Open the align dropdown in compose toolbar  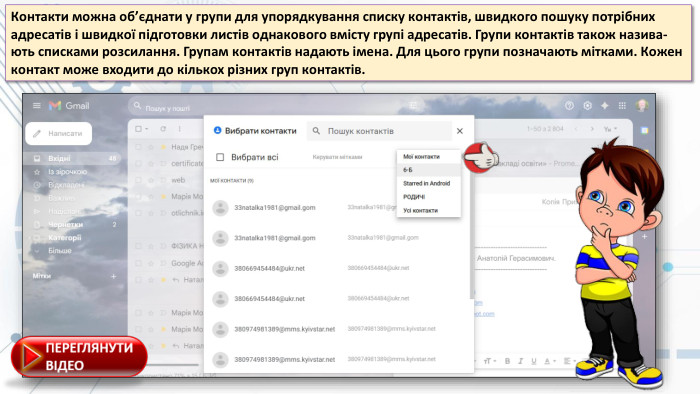tap(569, 361)
